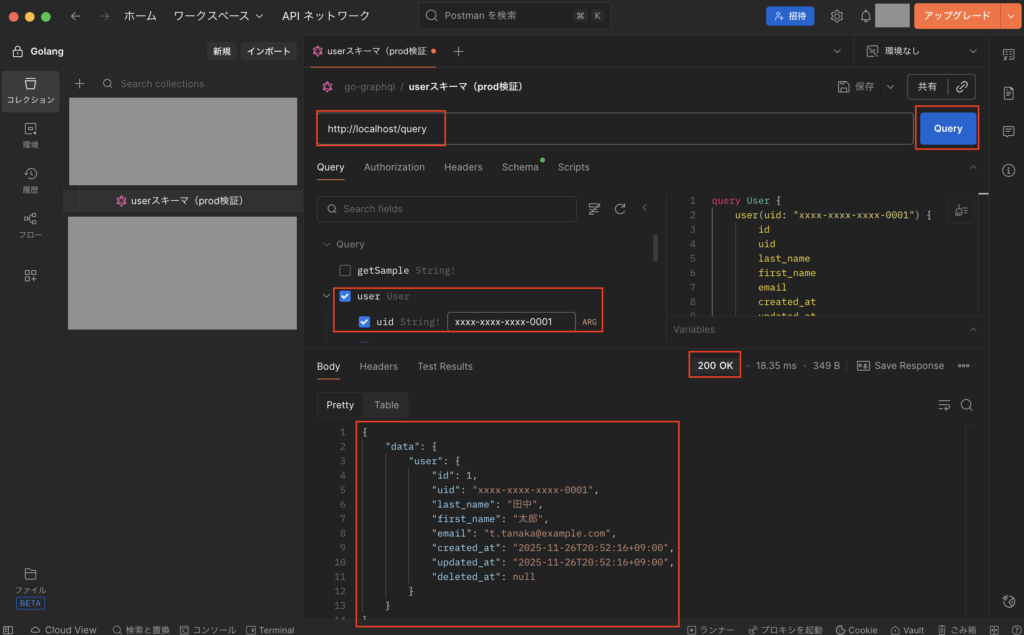Image resolution: width=1024 pixels, height=635 pixels.
Task: Open the 環境なし environment dropdown
Action: (922, 51)
